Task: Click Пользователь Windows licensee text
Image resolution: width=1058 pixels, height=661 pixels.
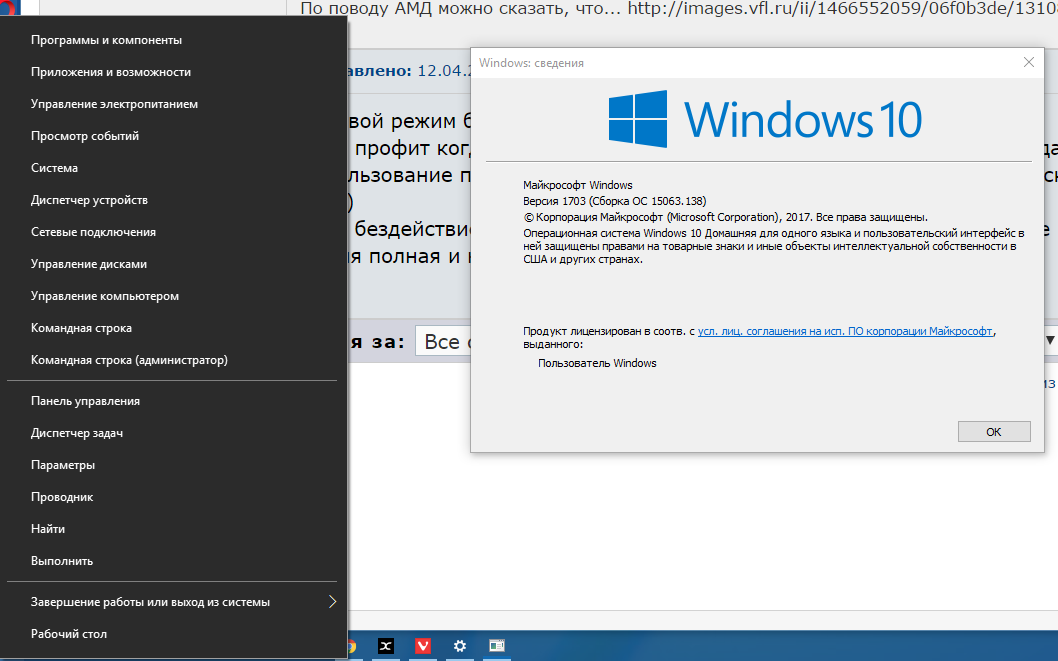Action: 597,364
